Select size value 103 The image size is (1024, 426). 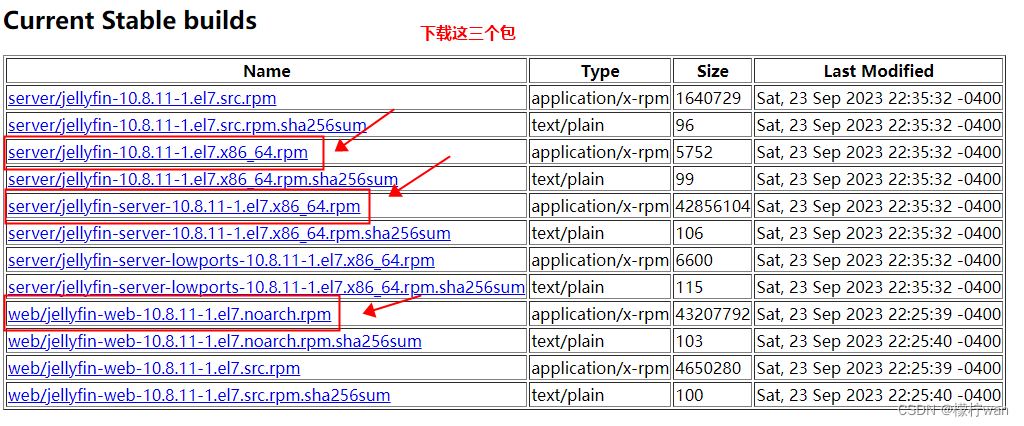(690, 341)
